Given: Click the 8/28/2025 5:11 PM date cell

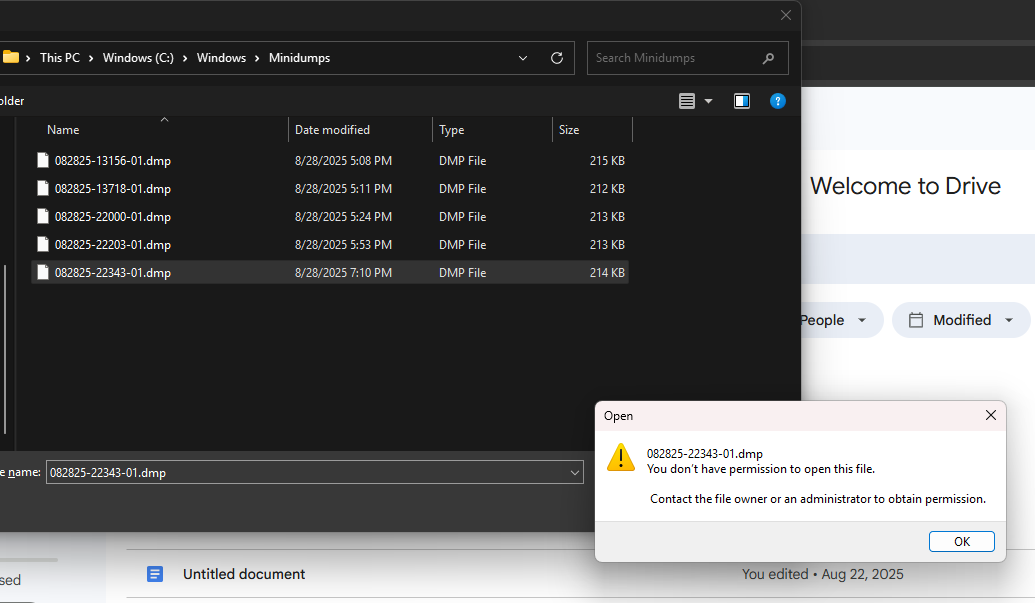Looking at the screenshot, I should 343,188.
